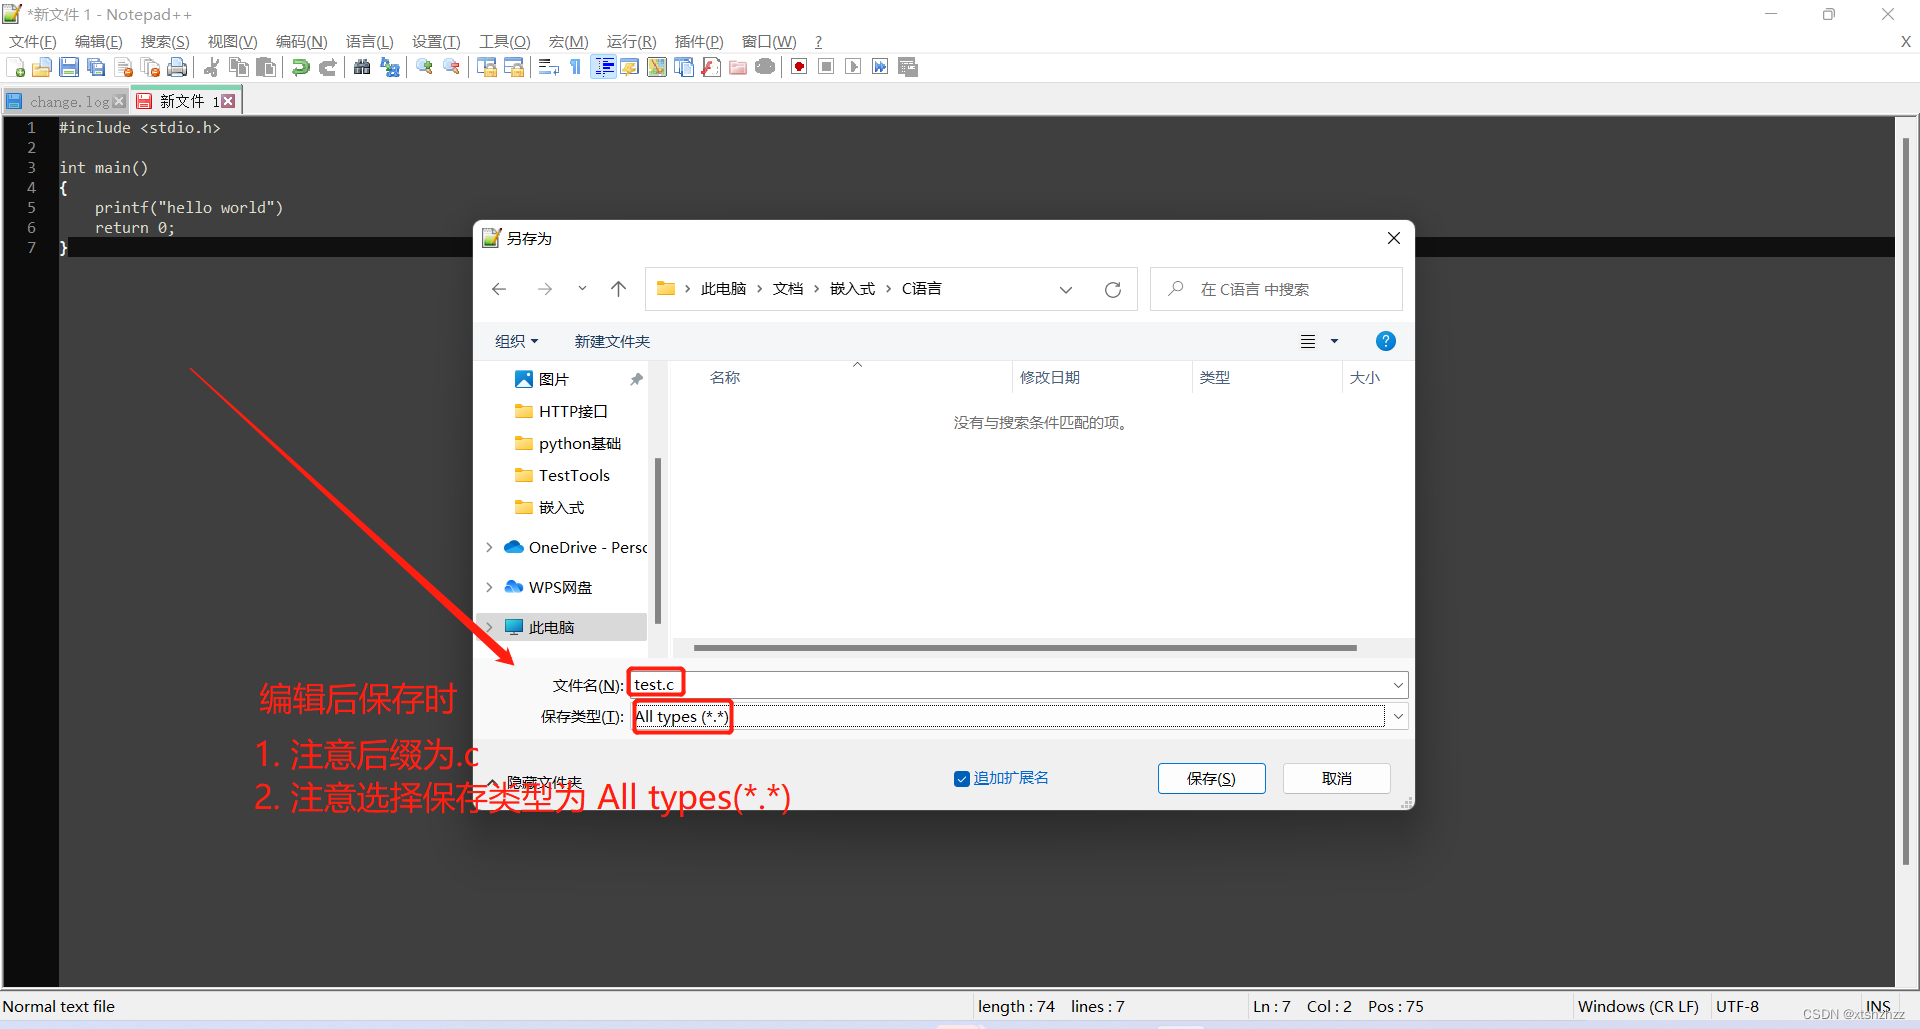Click the Redo arrow icon
Viewport: 1920px width, 1029px height.
pyautogui.click(x=327, y=67)
